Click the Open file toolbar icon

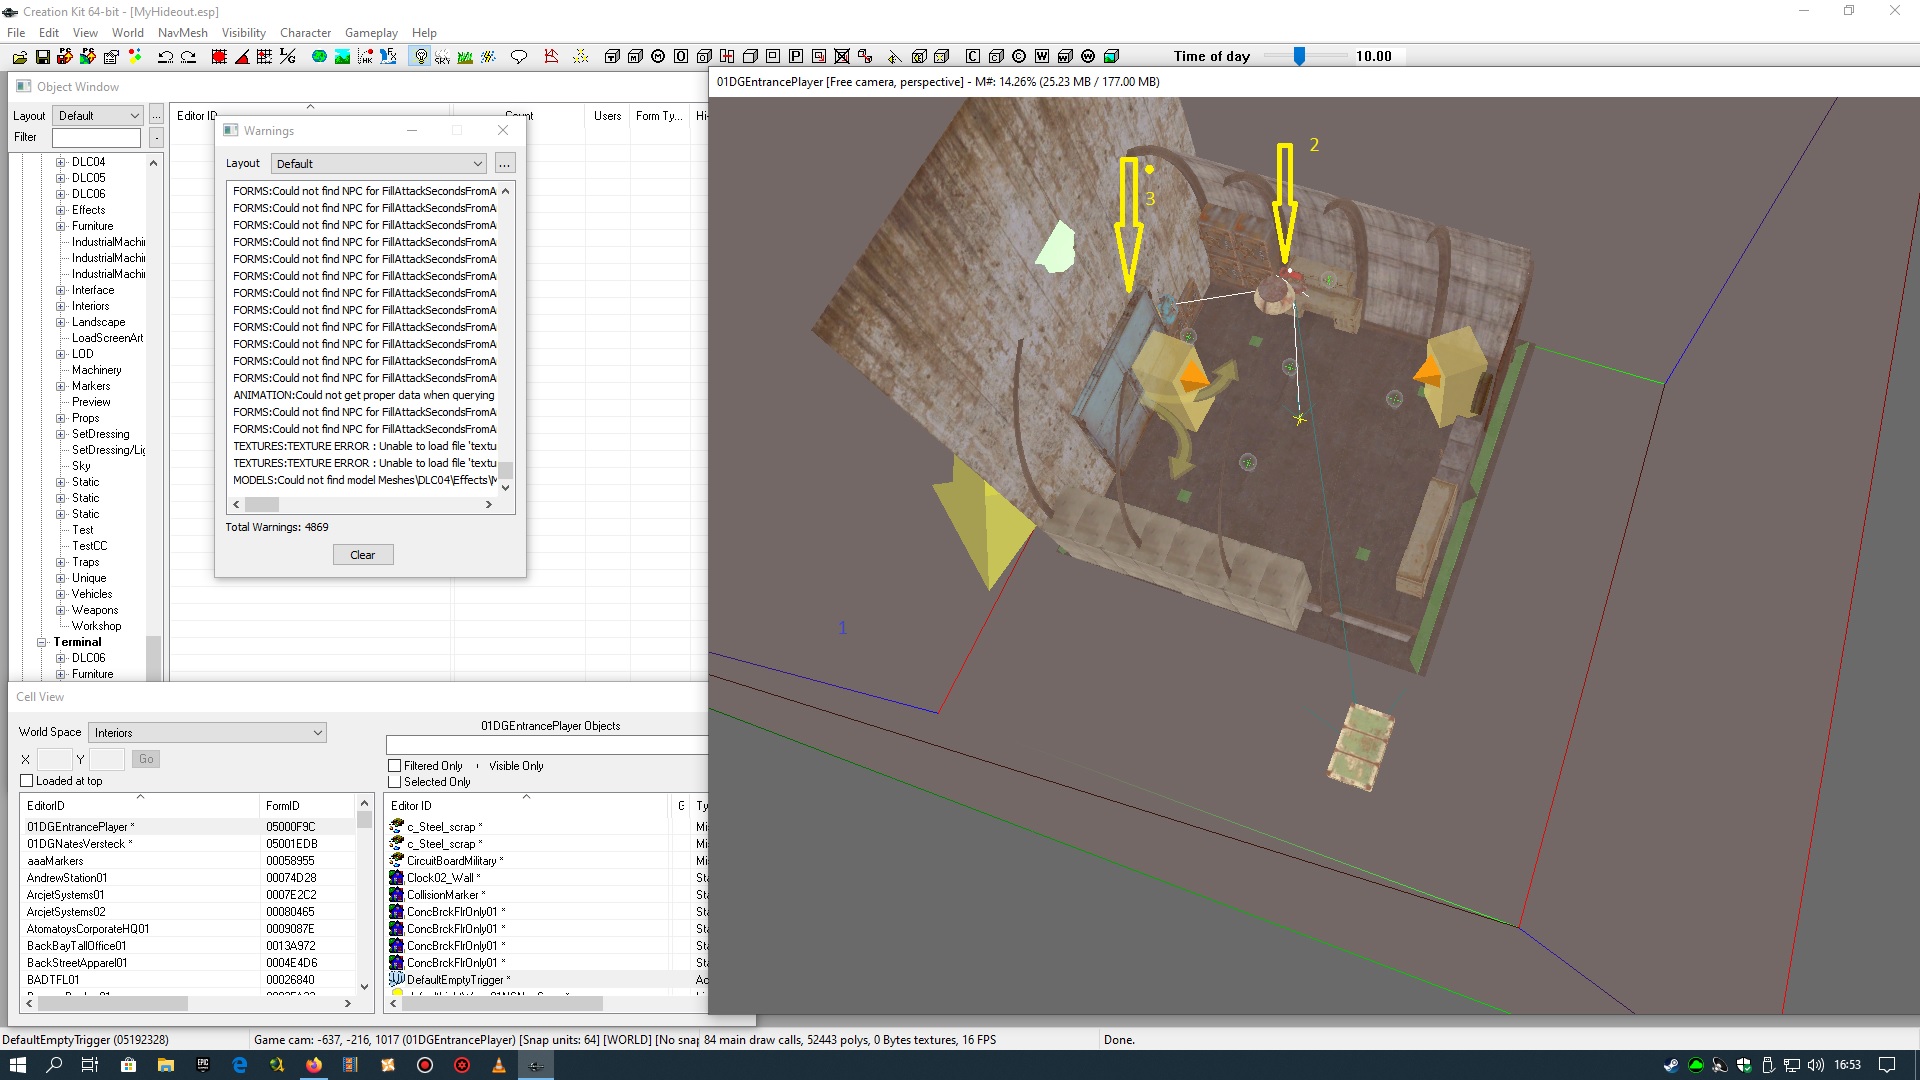click(19, 57)
